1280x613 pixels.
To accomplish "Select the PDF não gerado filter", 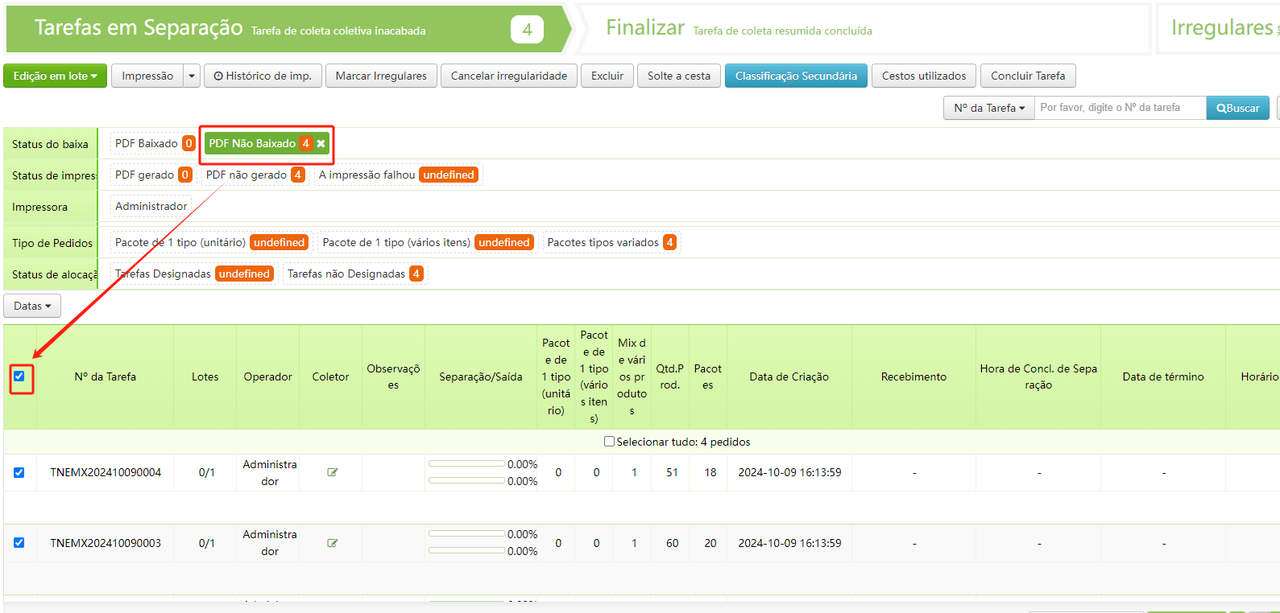I will pyautogui.click(x=254, y=175).
